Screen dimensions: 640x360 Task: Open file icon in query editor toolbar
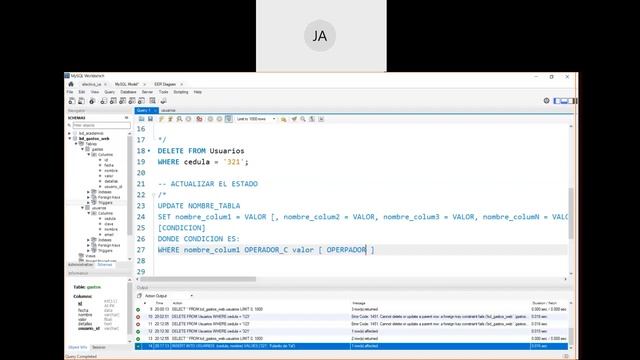click(x=141, y=119)
